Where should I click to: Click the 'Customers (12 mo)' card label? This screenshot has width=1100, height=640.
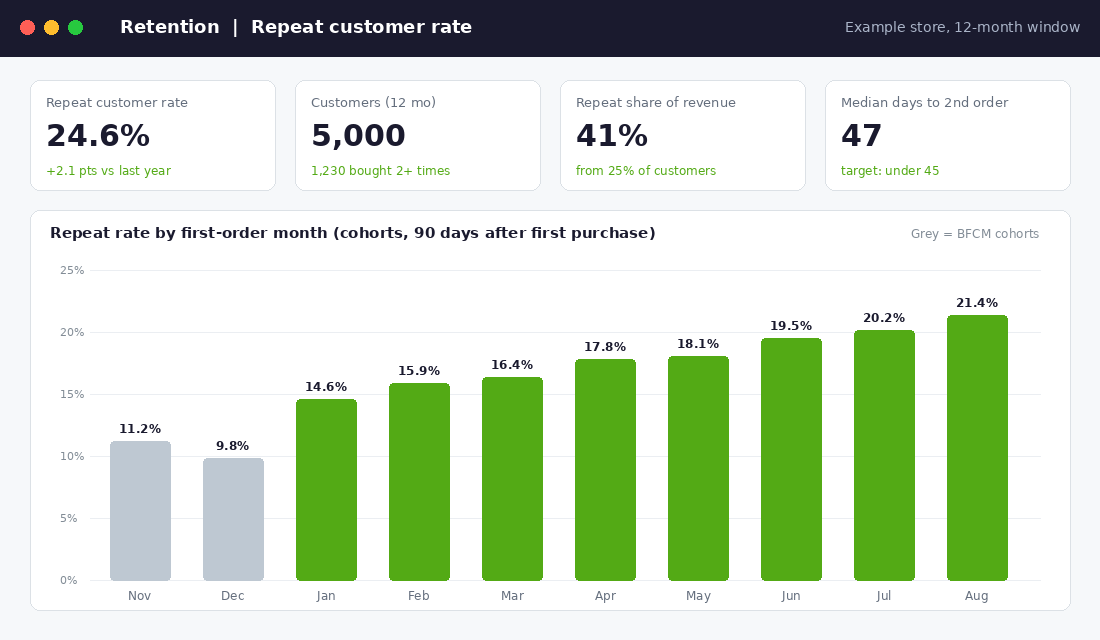[373, 102]
